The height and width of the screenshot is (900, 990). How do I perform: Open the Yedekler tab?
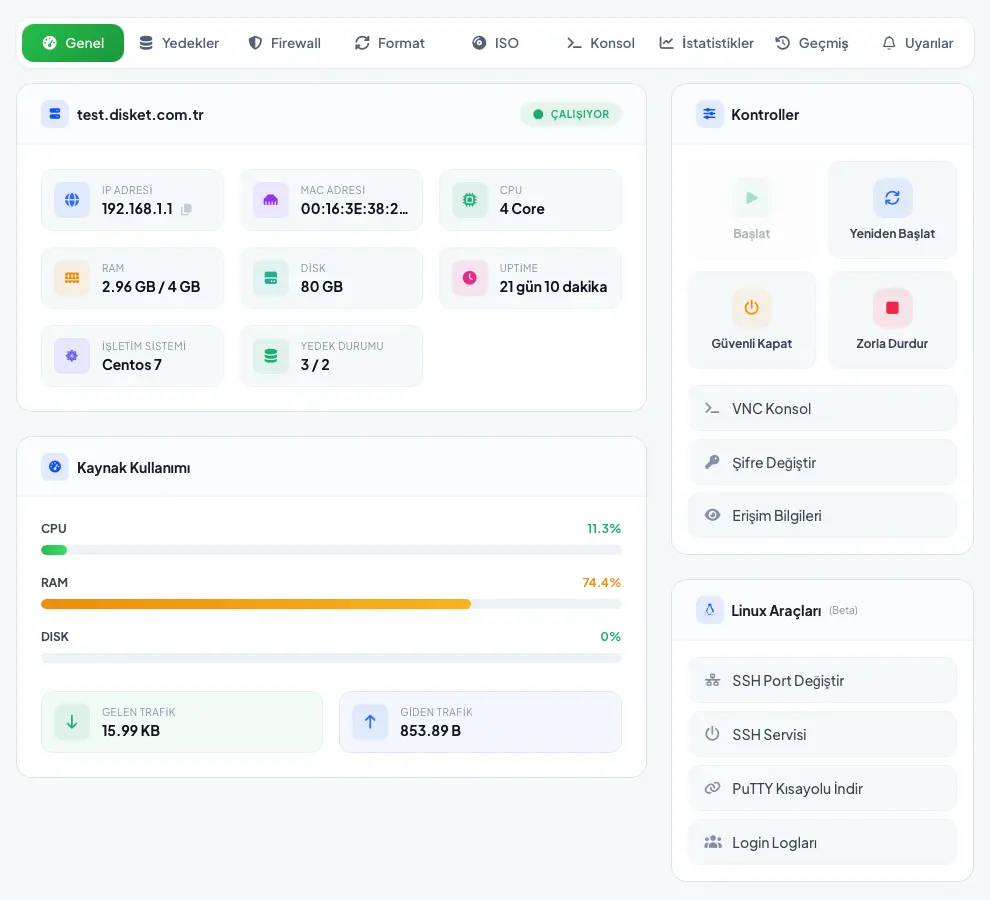pyautogui.click(x=179, y=43)
